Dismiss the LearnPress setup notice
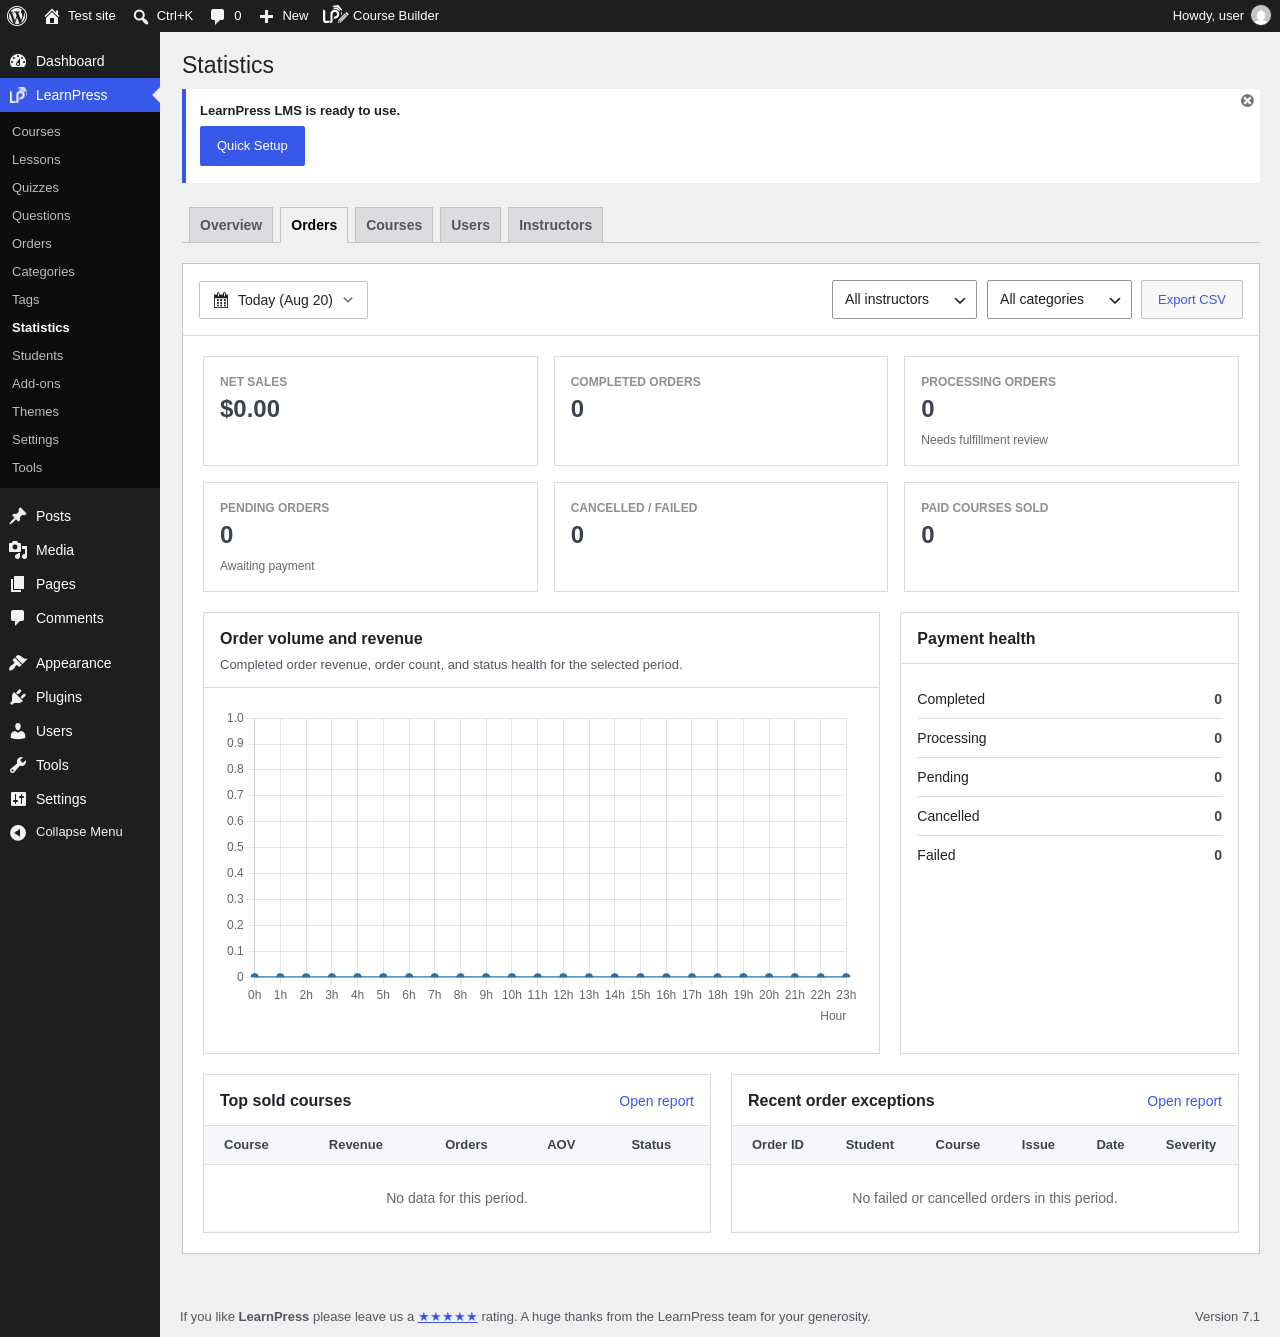The image size is (1280, 1337). coord(1247,101)
